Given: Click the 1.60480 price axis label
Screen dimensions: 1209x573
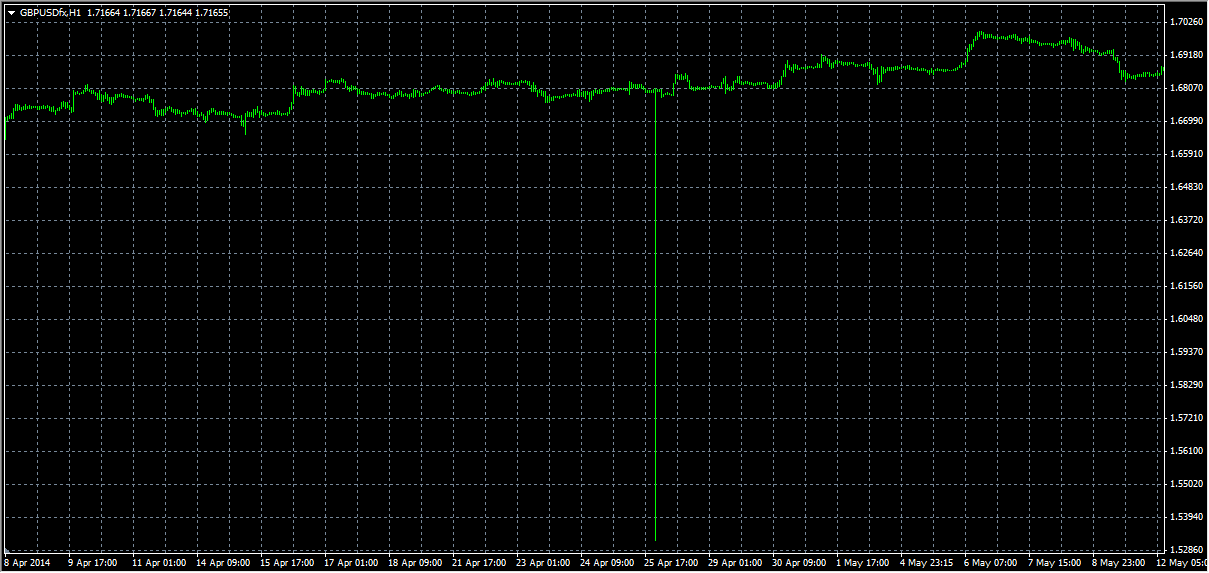Looking at the screenshot, I should click(x=1186, y=318).
